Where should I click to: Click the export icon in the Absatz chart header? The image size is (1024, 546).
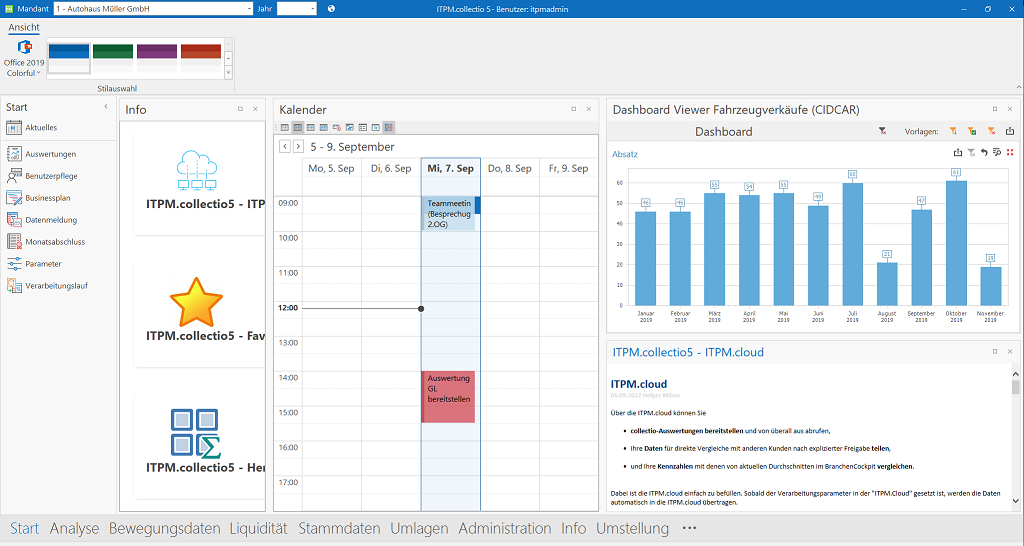pyautogui.click(x=958, y=152)
